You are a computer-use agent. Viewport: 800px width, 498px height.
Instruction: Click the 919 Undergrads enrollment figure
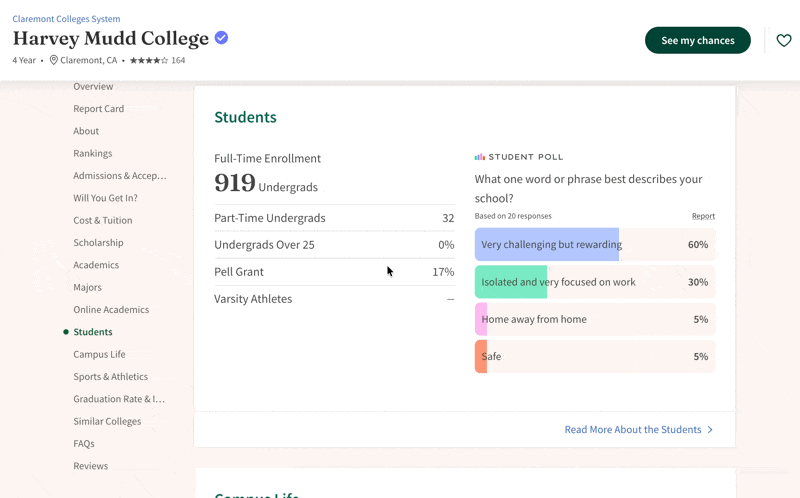click(x=266, y=183)
